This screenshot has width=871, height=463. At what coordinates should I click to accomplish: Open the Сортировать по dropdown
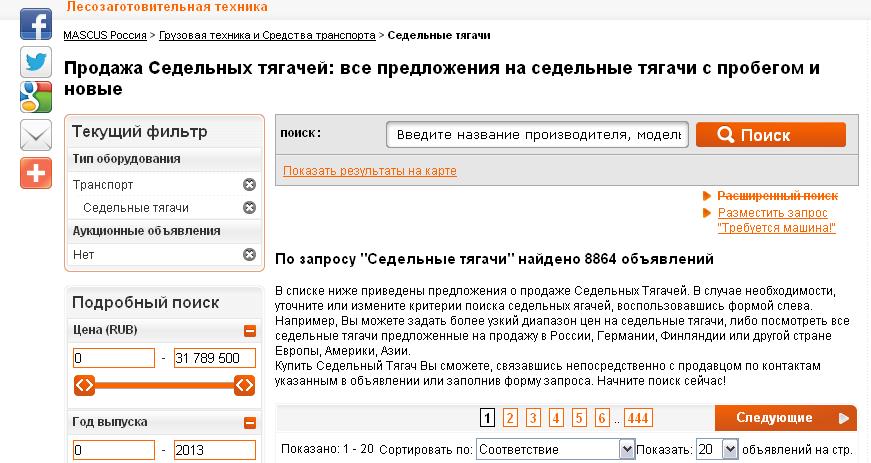point(555,449)
